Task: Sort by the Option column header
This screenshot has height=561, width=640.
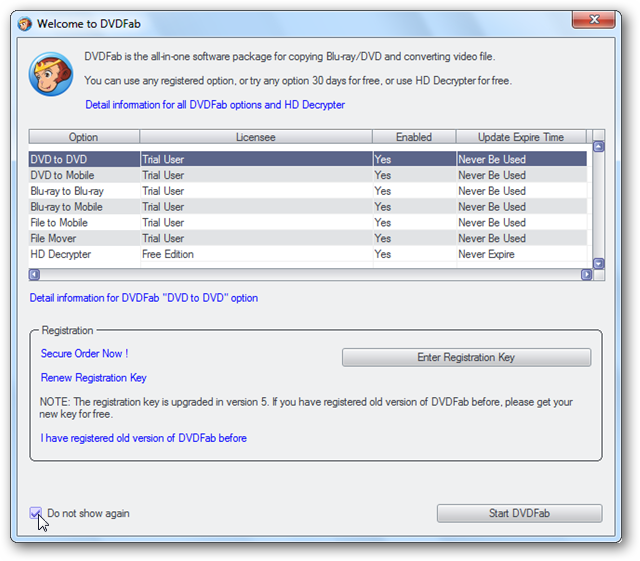Action: click(84, 137)
